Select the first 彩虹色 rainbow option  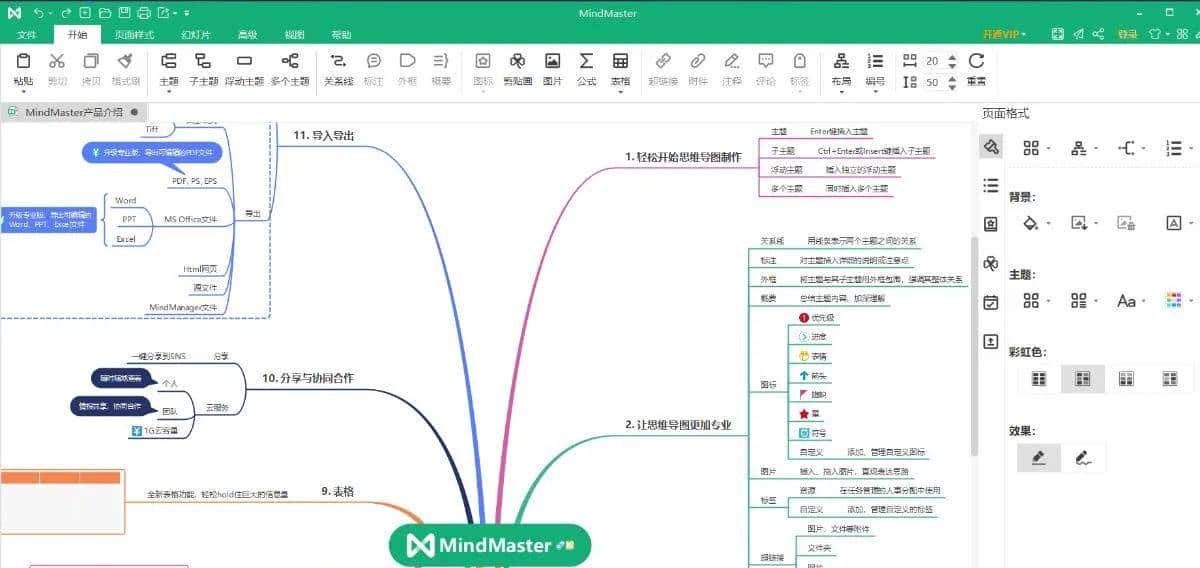click(1039, 379)
